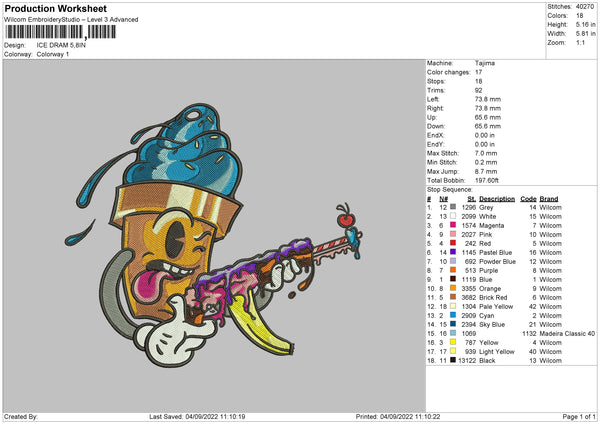Viewport: 600px width, 424px height.
Task: Click the 'Color changes:' value 17
Action: click(x=478, y=72)
